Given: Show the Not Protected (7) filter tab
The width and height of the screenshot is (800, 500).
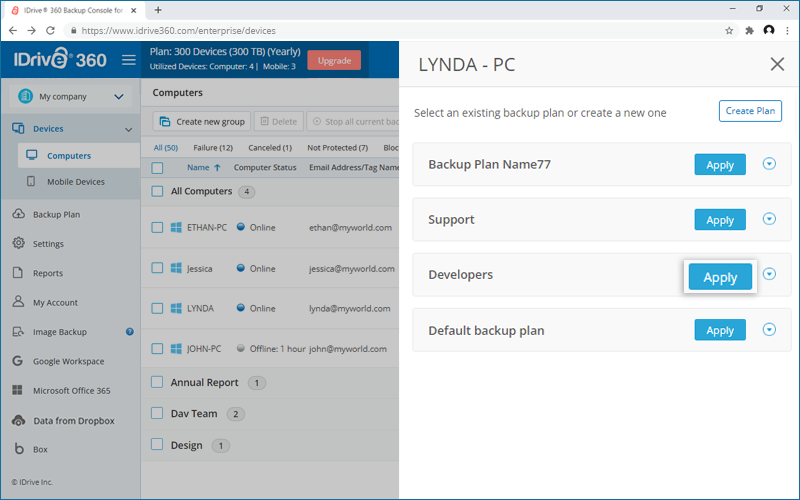Looking at the screenshot, I should point(337,147).
